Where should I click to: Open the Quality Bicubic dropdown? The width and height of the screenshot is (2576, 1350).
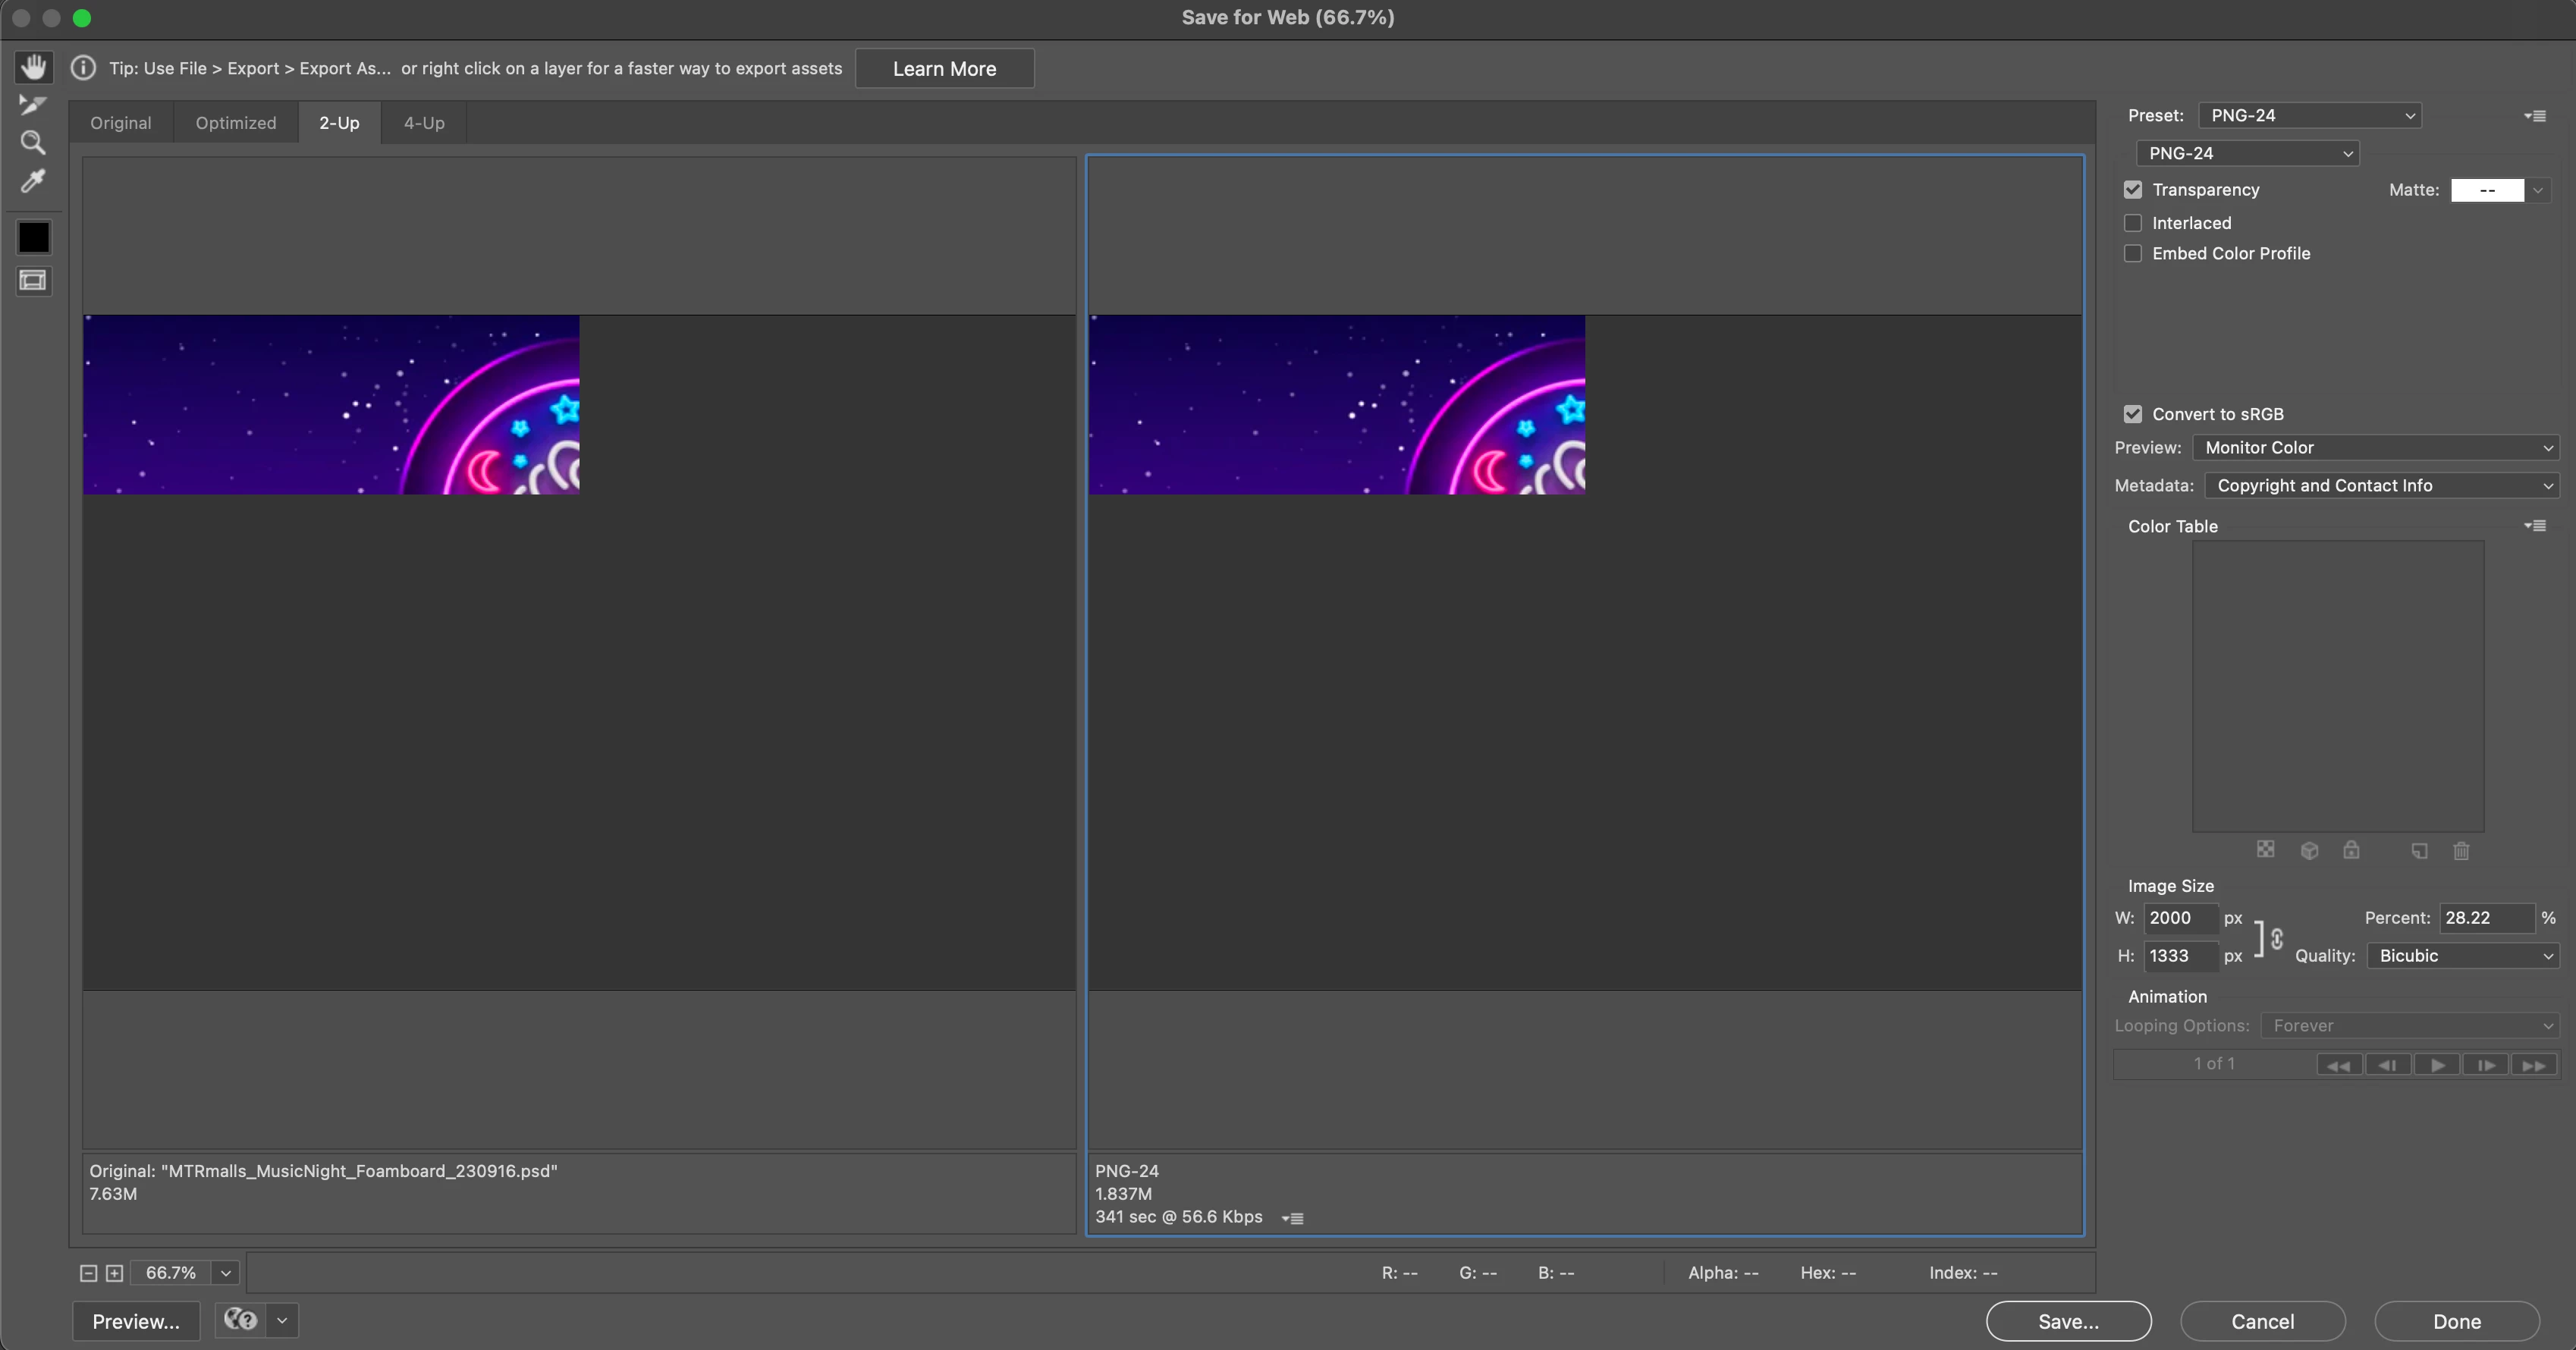click(2462, 956)
